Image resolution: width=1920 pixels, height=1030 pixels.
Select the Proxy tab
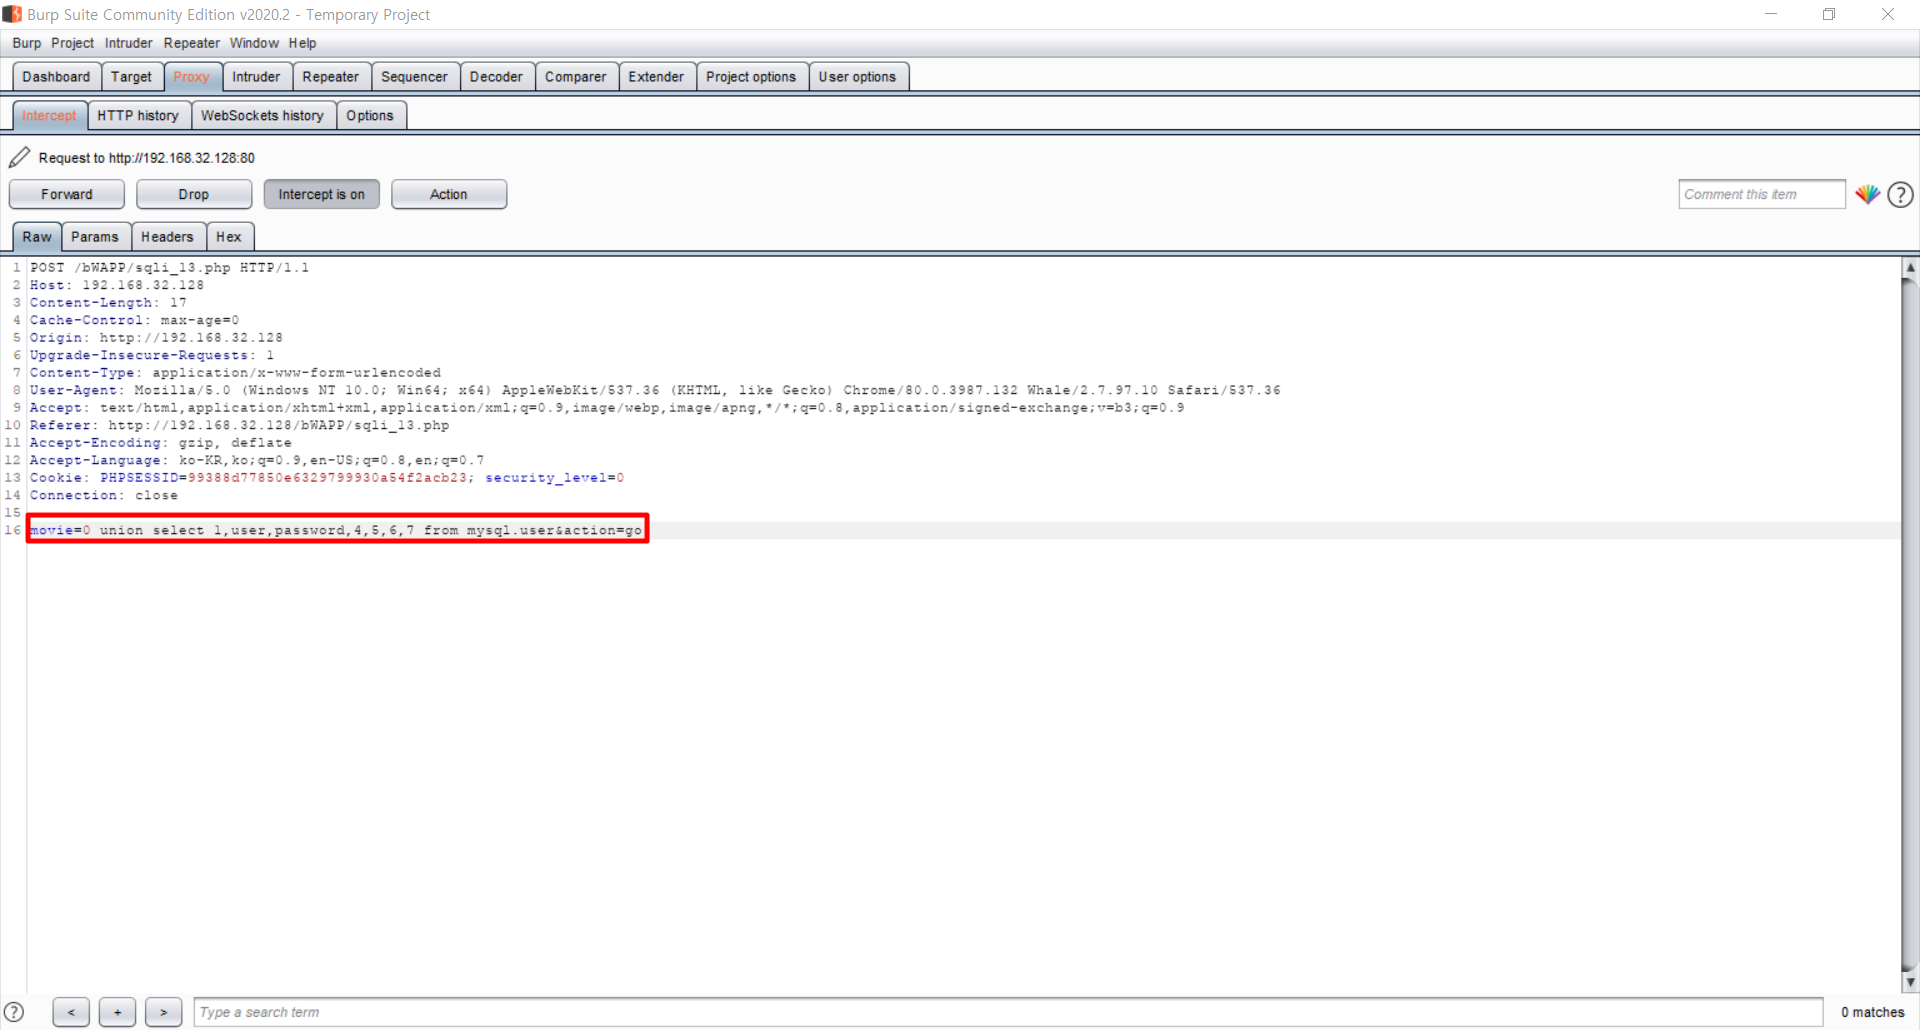coord(192,77)
